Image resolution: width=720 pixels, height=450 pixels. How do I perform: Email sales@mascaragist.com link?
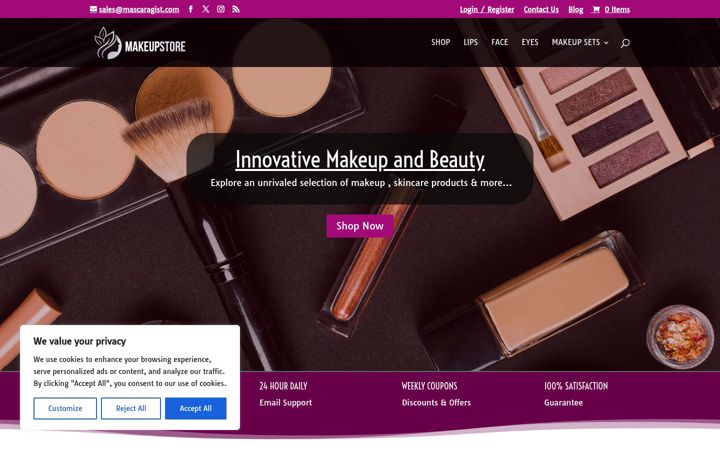click(139, 9)
